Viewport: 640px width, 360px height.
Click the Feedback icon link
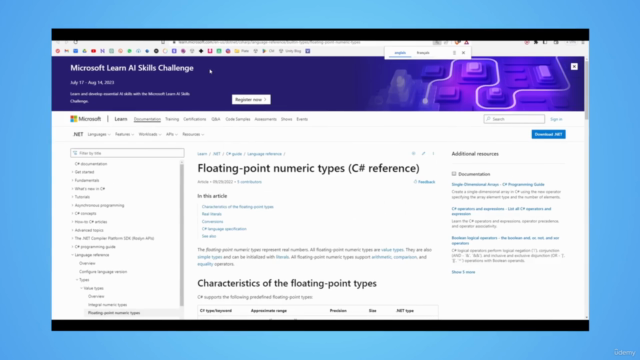click(424, 182)
